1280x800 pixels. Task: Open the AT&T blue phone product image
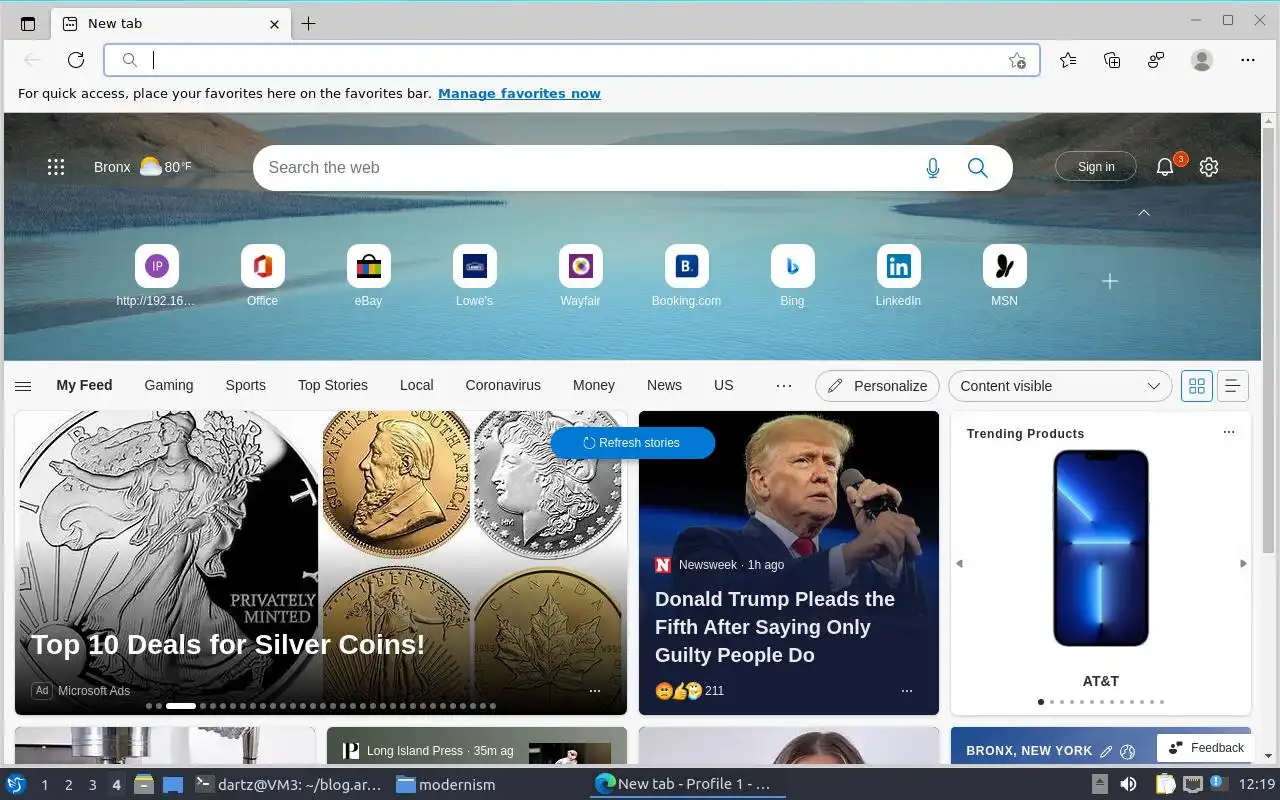[x=1100, y=548]
